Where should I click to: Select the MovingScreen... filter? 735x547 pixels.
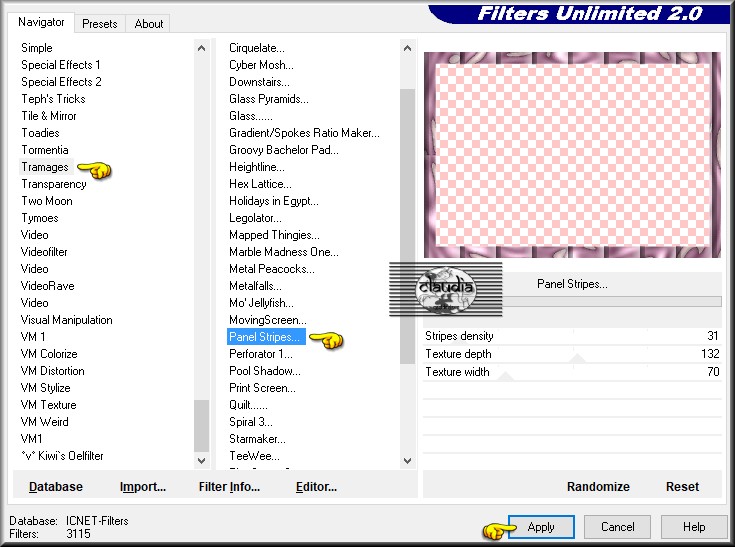pyautogui.click(x=268, y=320)
